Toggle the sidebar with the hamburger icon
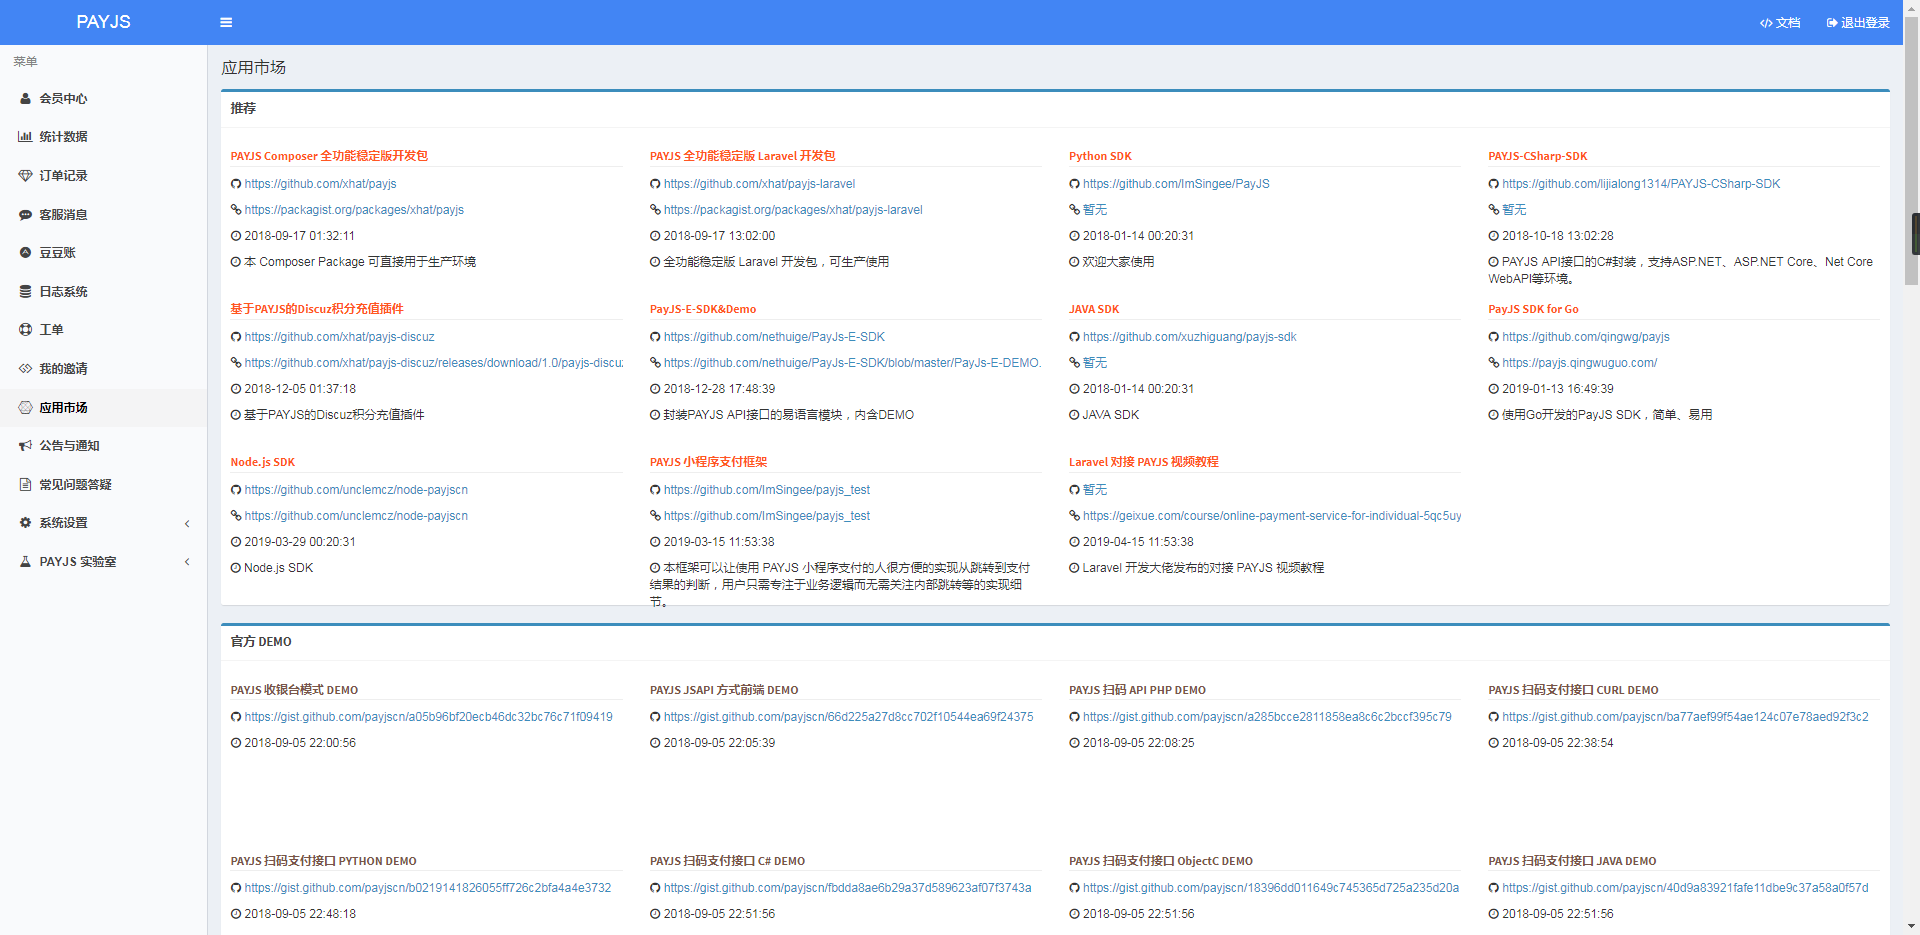This screenshot has width=1920, height=935. (x=226, y=22)
